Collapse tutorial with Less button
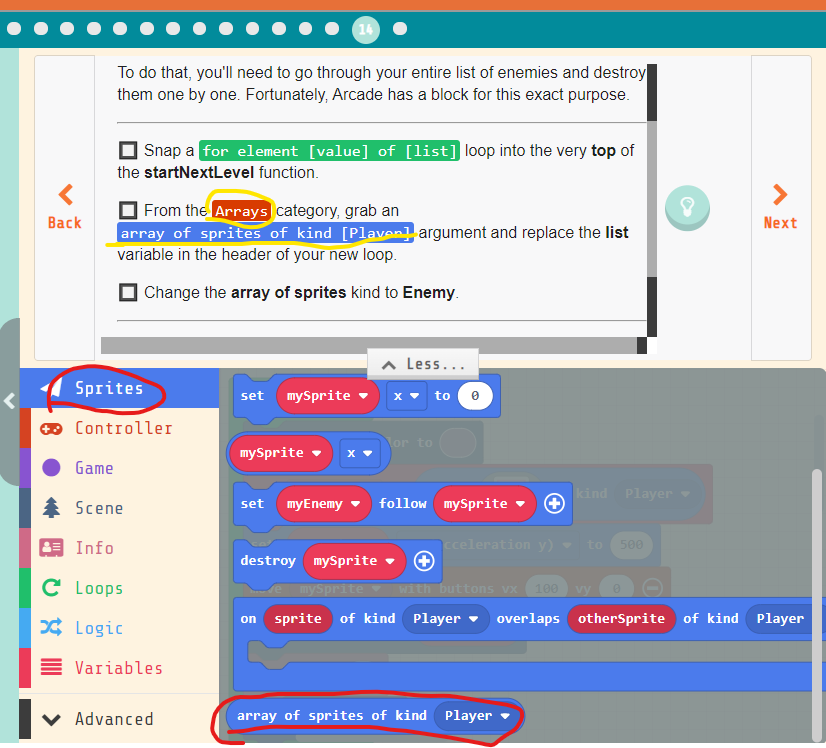Image resolution: width=826 pixels, height=748 pixels. [423, 364]
